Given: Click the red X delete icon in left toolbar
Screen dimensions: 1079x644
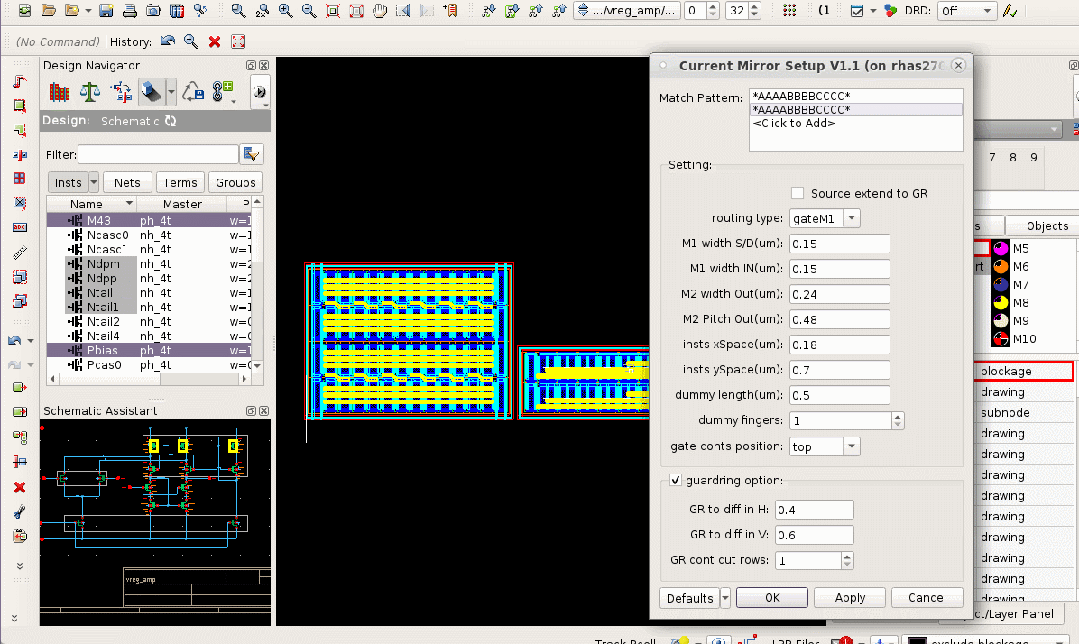Looking at the screenshot, I should [x=19, y=487].
